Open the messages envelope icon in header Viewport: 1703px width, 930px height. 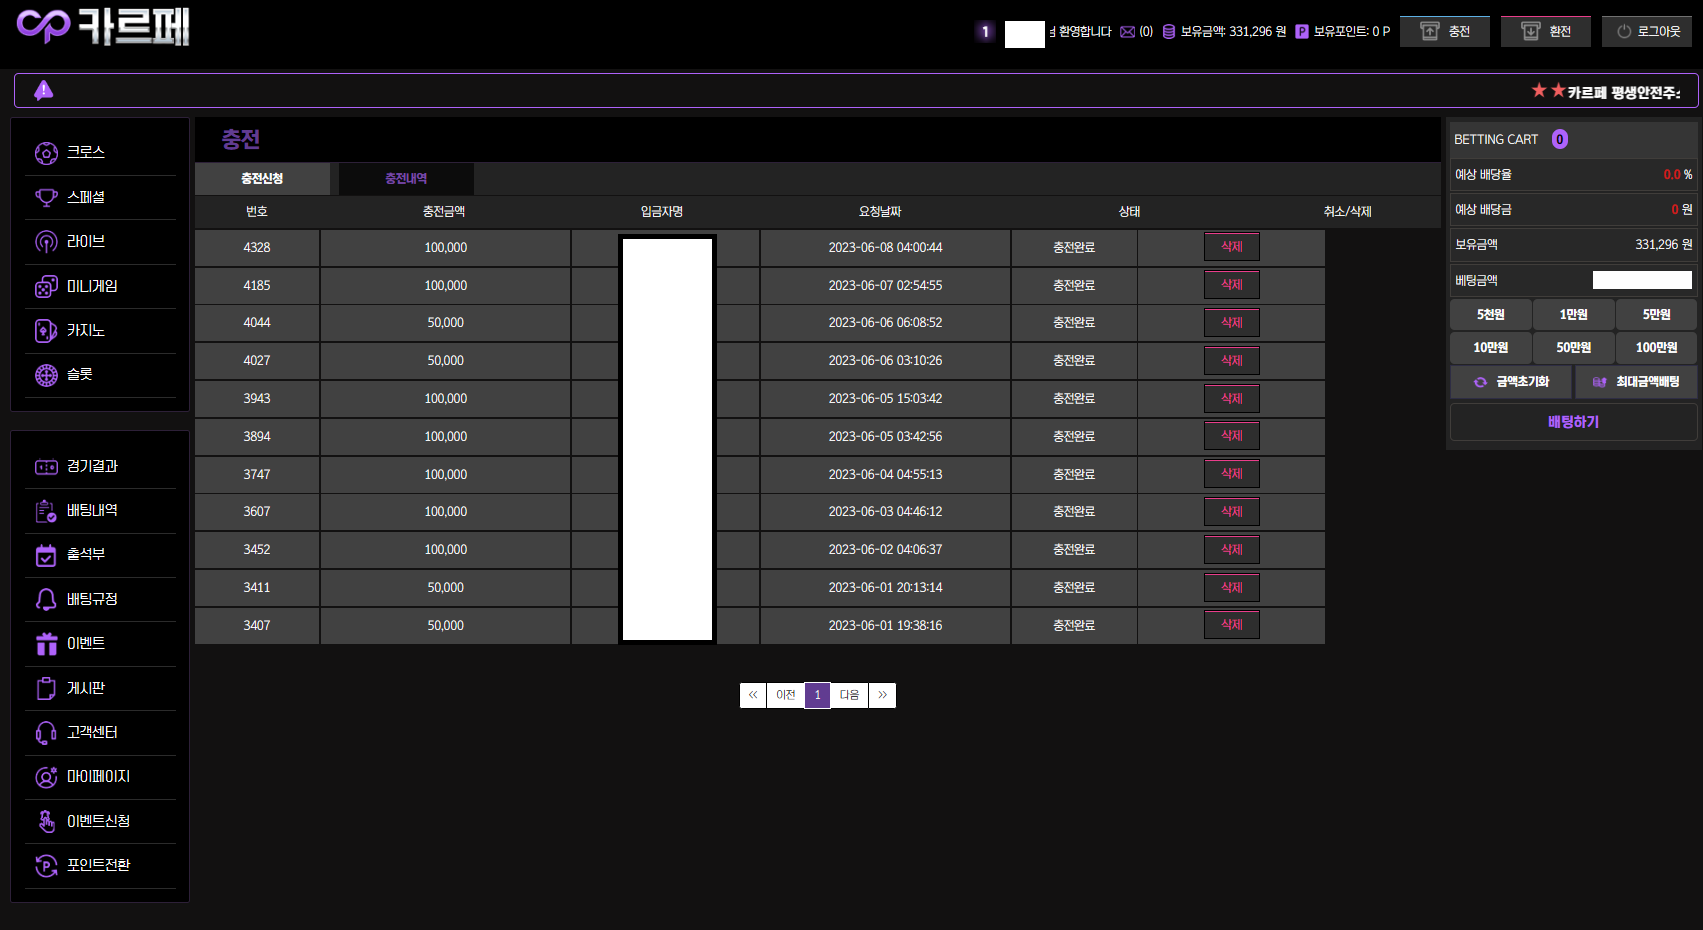[1127, 32]
